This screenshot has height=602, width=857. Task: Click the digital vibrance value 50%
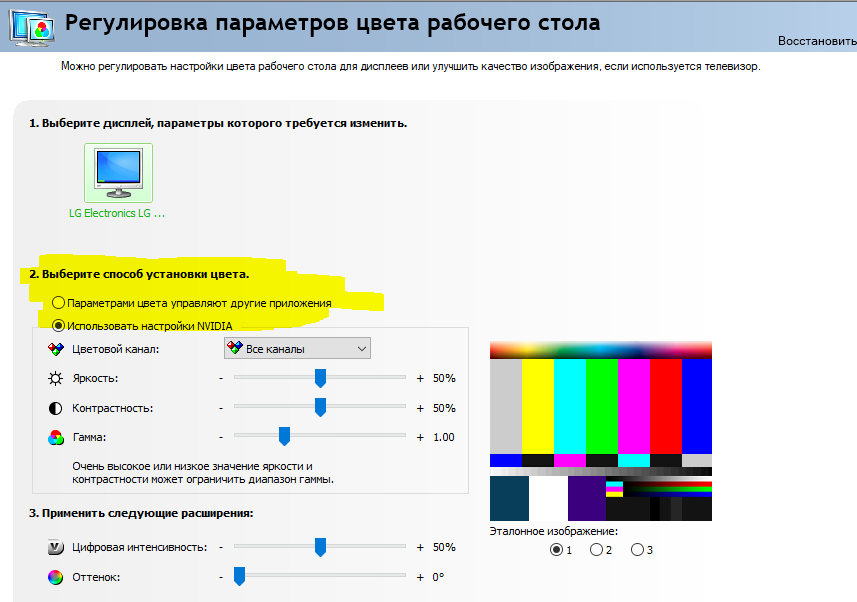[444, 547]
